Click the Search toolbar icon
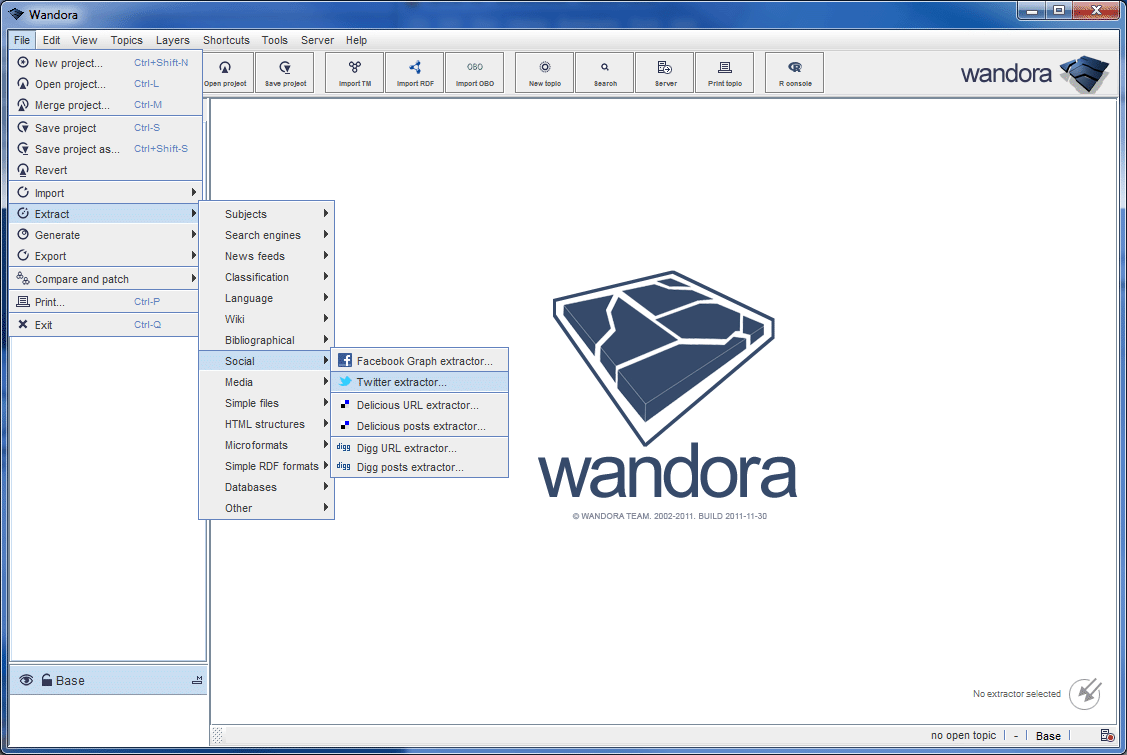 click(605, 72)
